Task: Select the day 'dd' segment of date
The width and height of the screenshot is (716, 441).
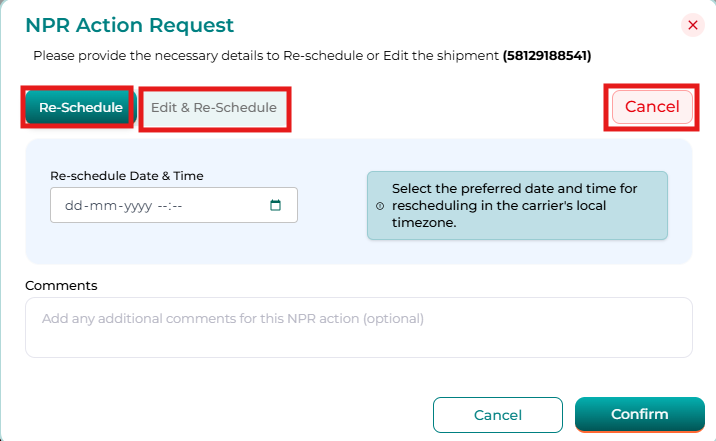Action: [73, 206]
